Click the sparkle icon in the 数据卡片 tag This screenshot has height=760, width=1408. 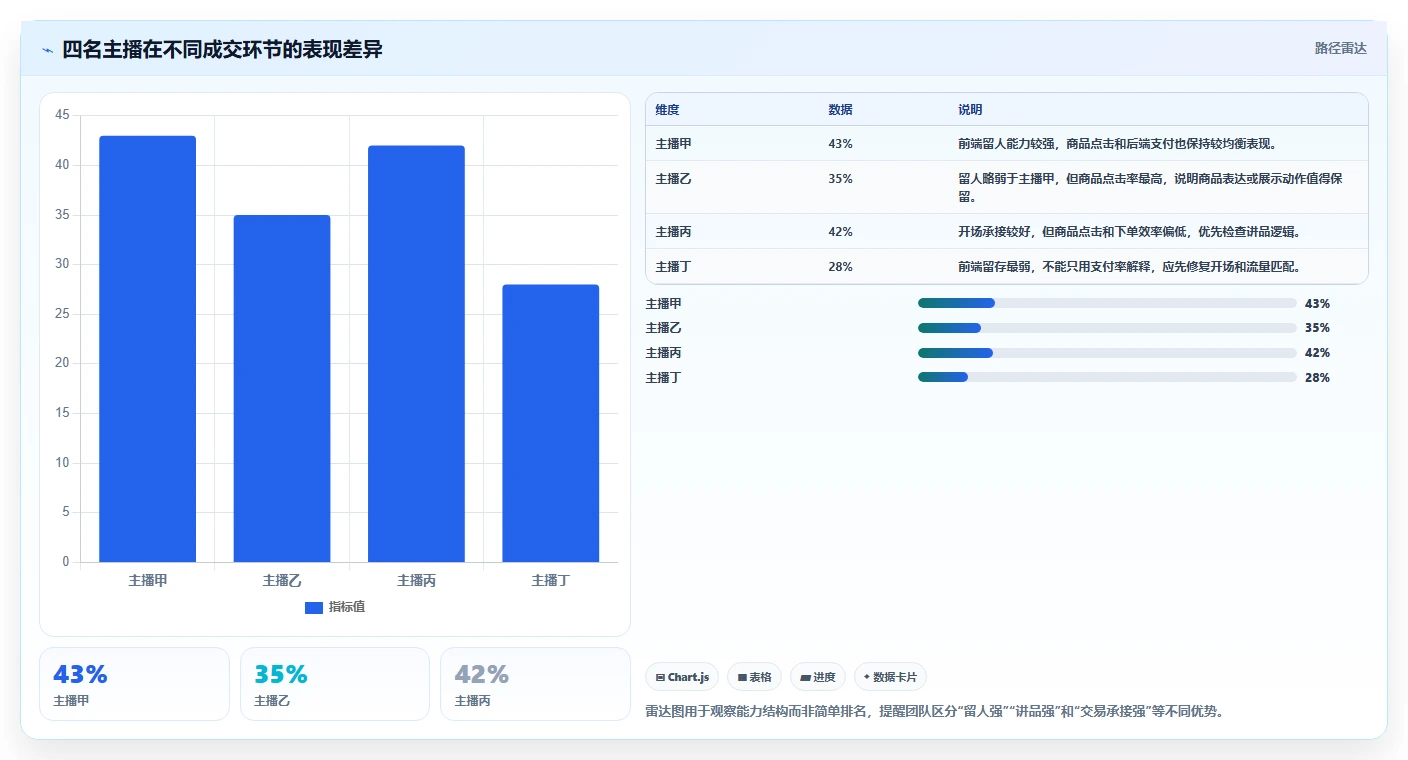(x=867, y=677)
